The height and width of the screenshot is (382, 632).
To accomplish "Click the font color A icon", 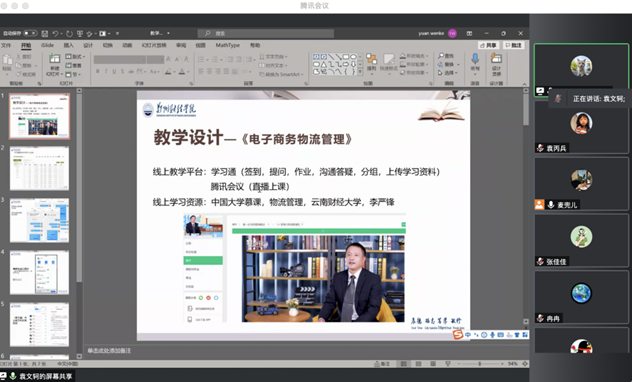I will pyautogui.click(x=182, y=72).
